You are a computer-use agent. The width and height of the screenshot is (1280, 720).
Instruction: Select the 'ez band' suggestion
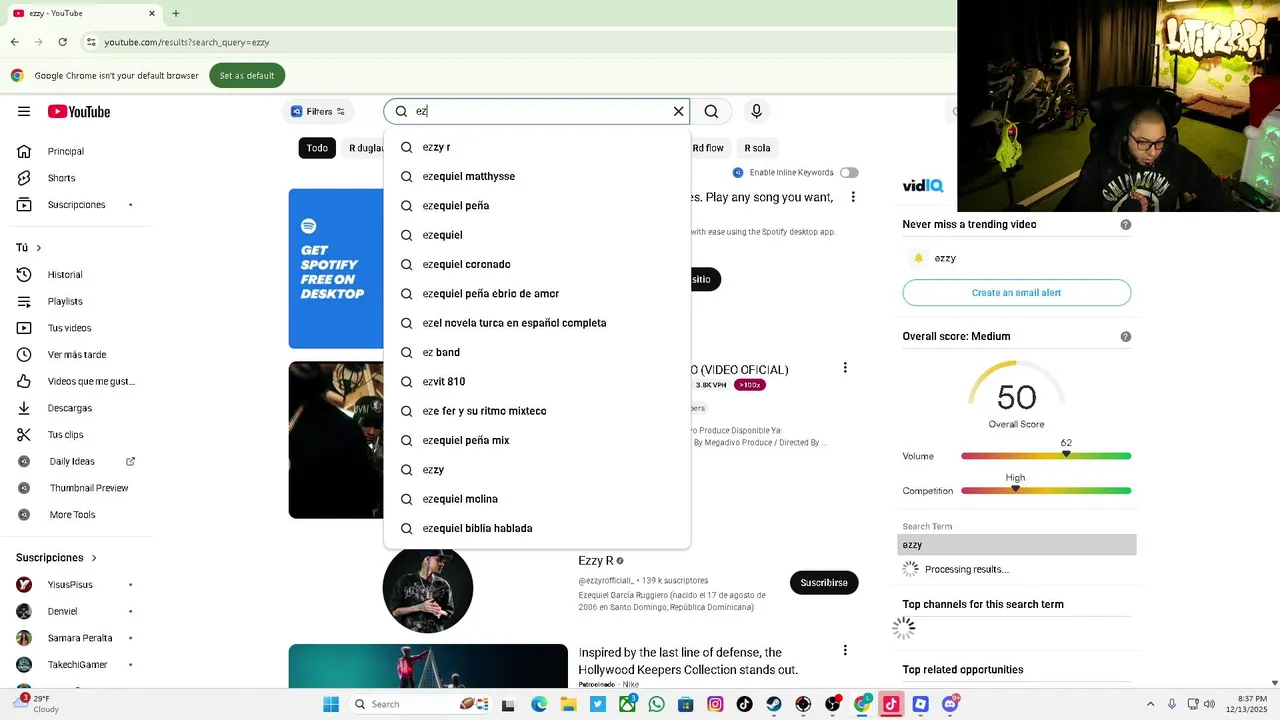(x=537, y=352)
